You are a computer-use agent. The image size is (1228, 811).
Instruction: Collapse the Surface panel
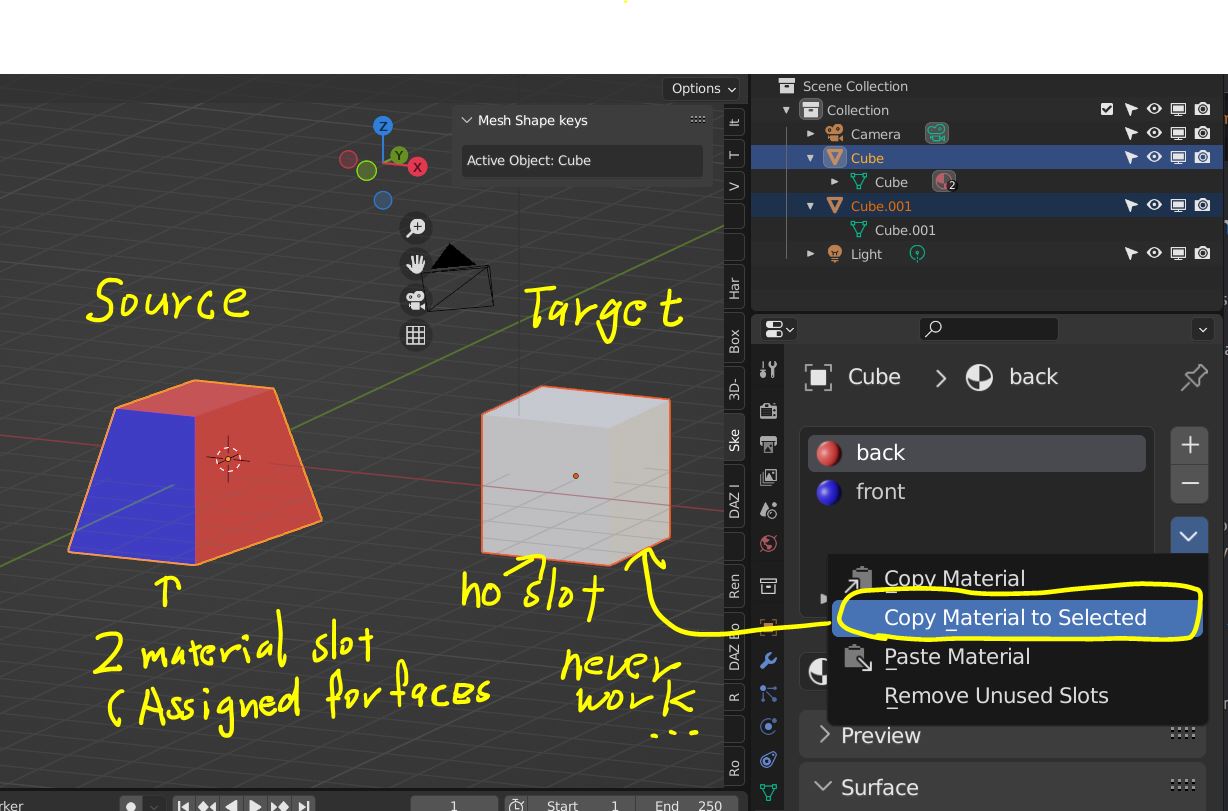(825, 787)
